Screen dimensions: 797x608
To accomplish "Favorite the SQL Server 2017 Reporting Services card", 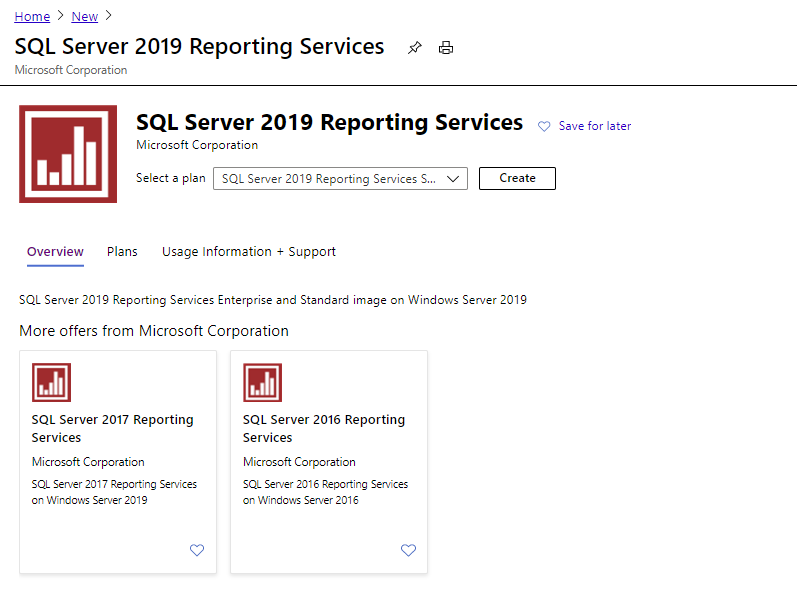I will [197, 550].
